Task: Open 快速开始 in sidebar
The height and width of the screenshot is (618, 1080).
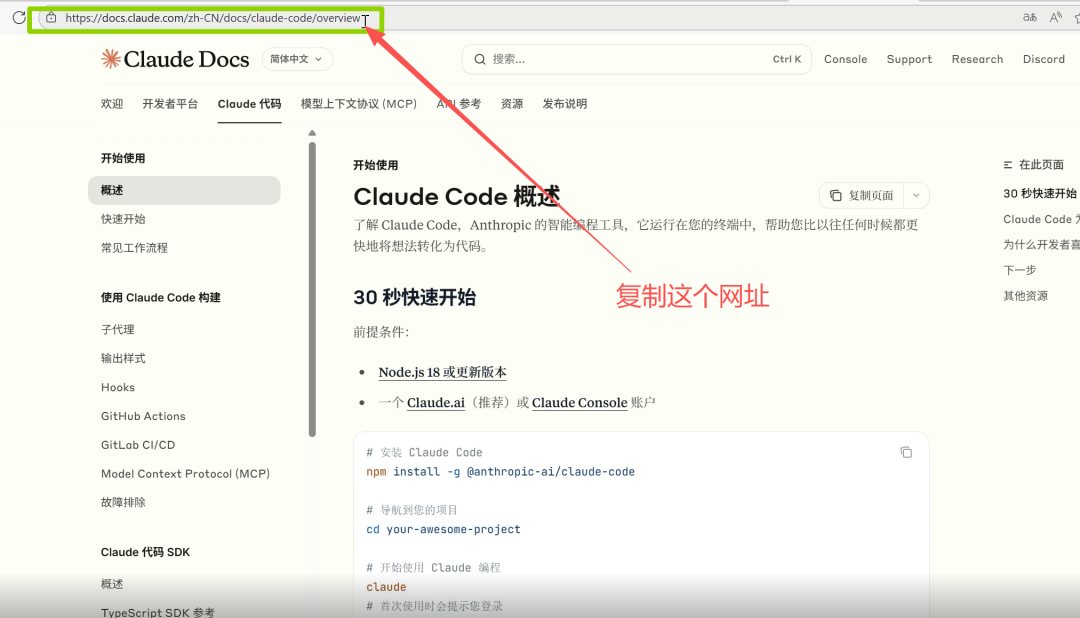Action: point(123,219)
